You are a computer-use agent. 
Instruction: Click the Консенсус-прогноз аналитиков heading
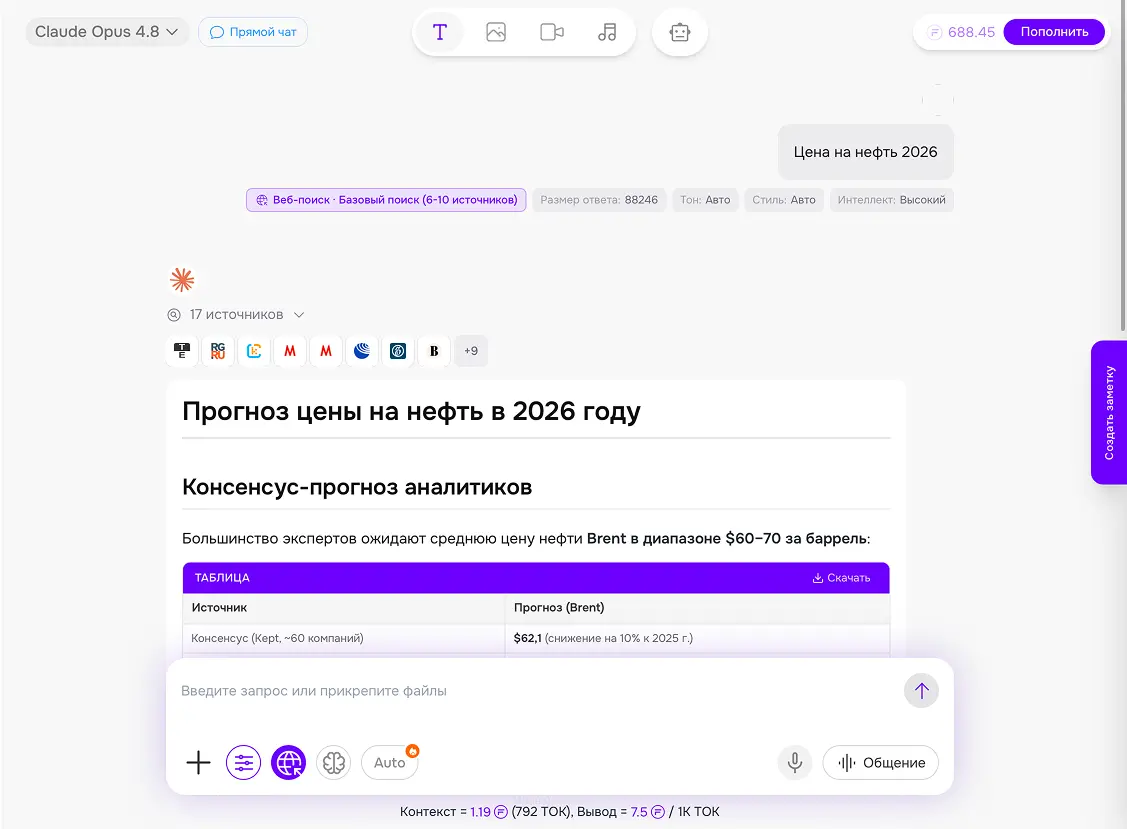[x=357, y=487]
